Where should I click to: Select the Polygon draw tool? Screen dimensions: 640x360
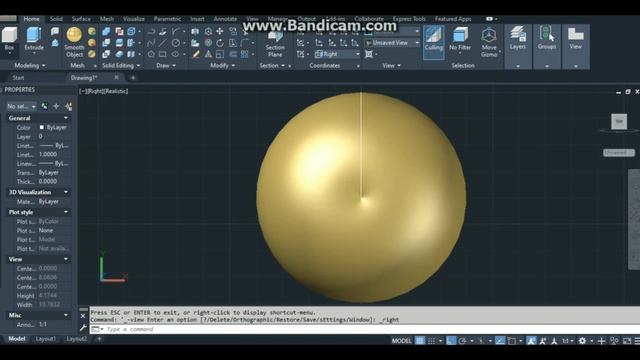(151, 54)
